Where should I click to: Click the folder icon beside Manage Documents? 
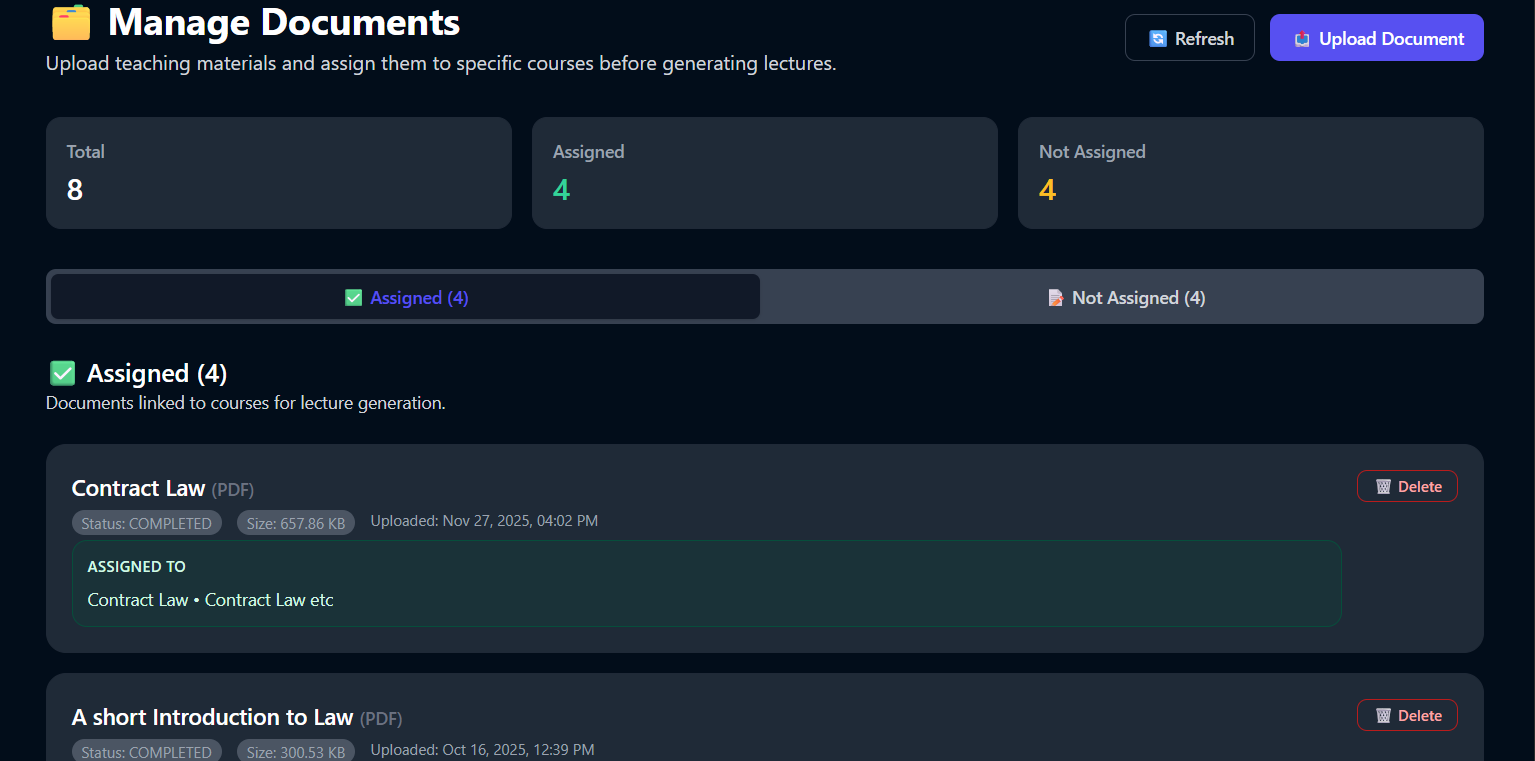coord(71,22)
